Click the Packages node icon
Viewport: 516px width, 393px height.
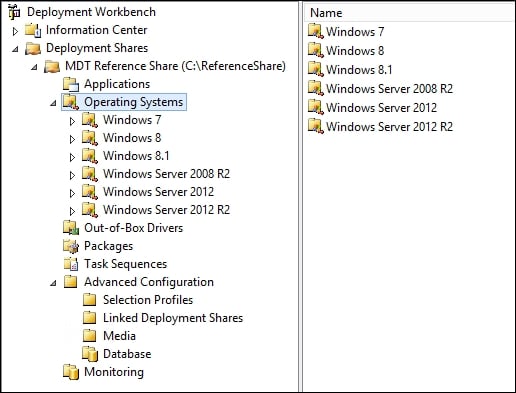[x=71, y=246]
